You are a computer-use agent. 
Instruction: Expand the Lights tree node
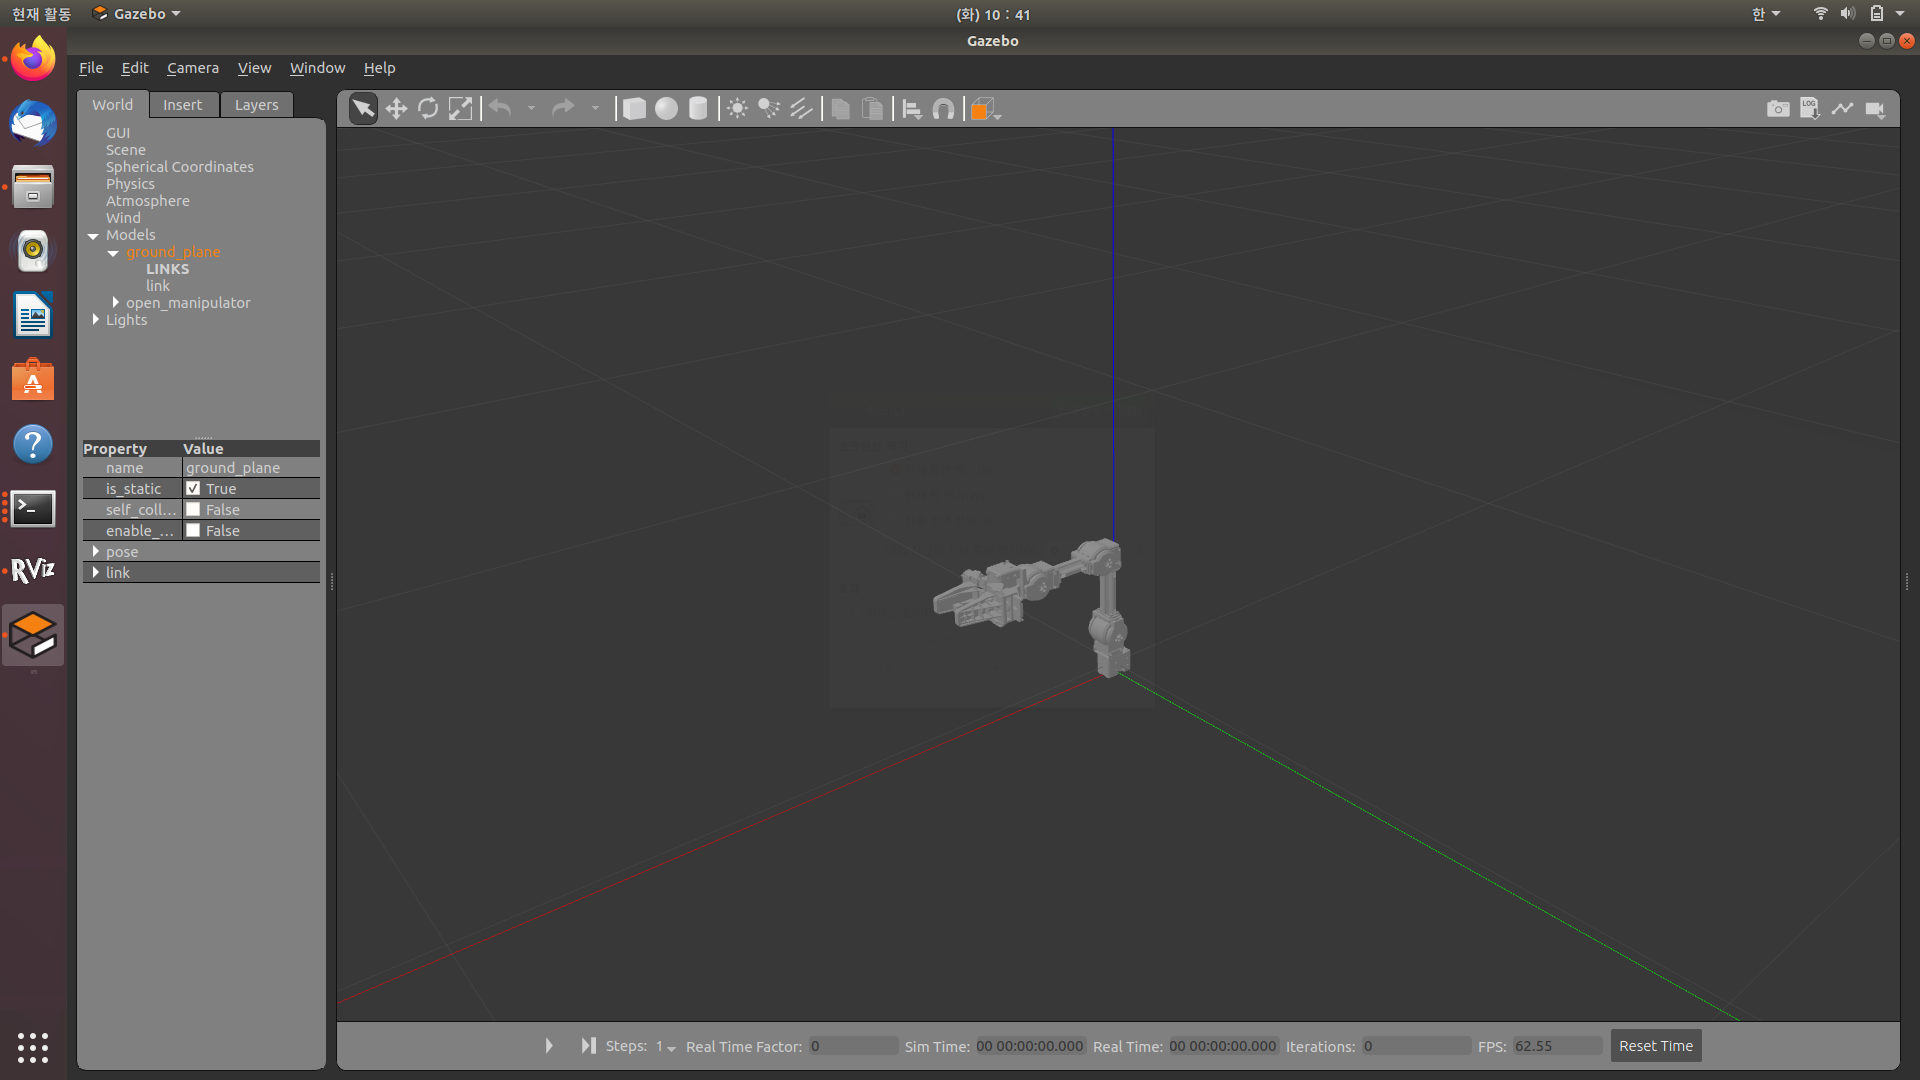(x=96, y=320)
